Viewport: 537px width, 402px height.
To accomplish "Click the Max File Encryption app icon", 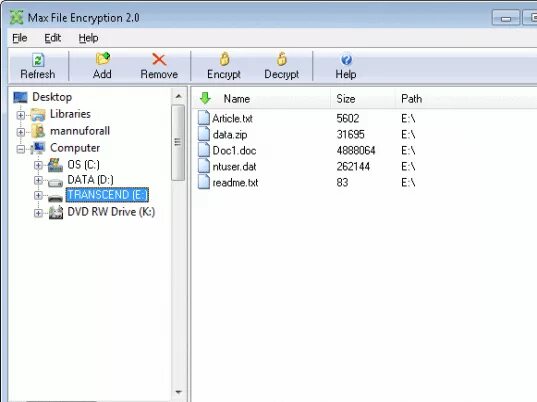I will [16, 17].
